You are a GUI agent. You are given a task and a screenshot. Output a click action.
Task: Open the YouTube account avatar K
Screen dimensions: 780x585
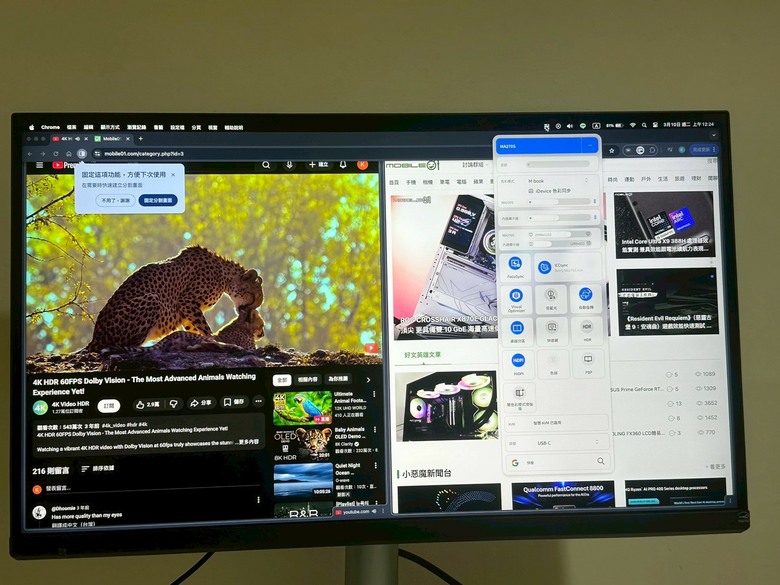[362, 164]
